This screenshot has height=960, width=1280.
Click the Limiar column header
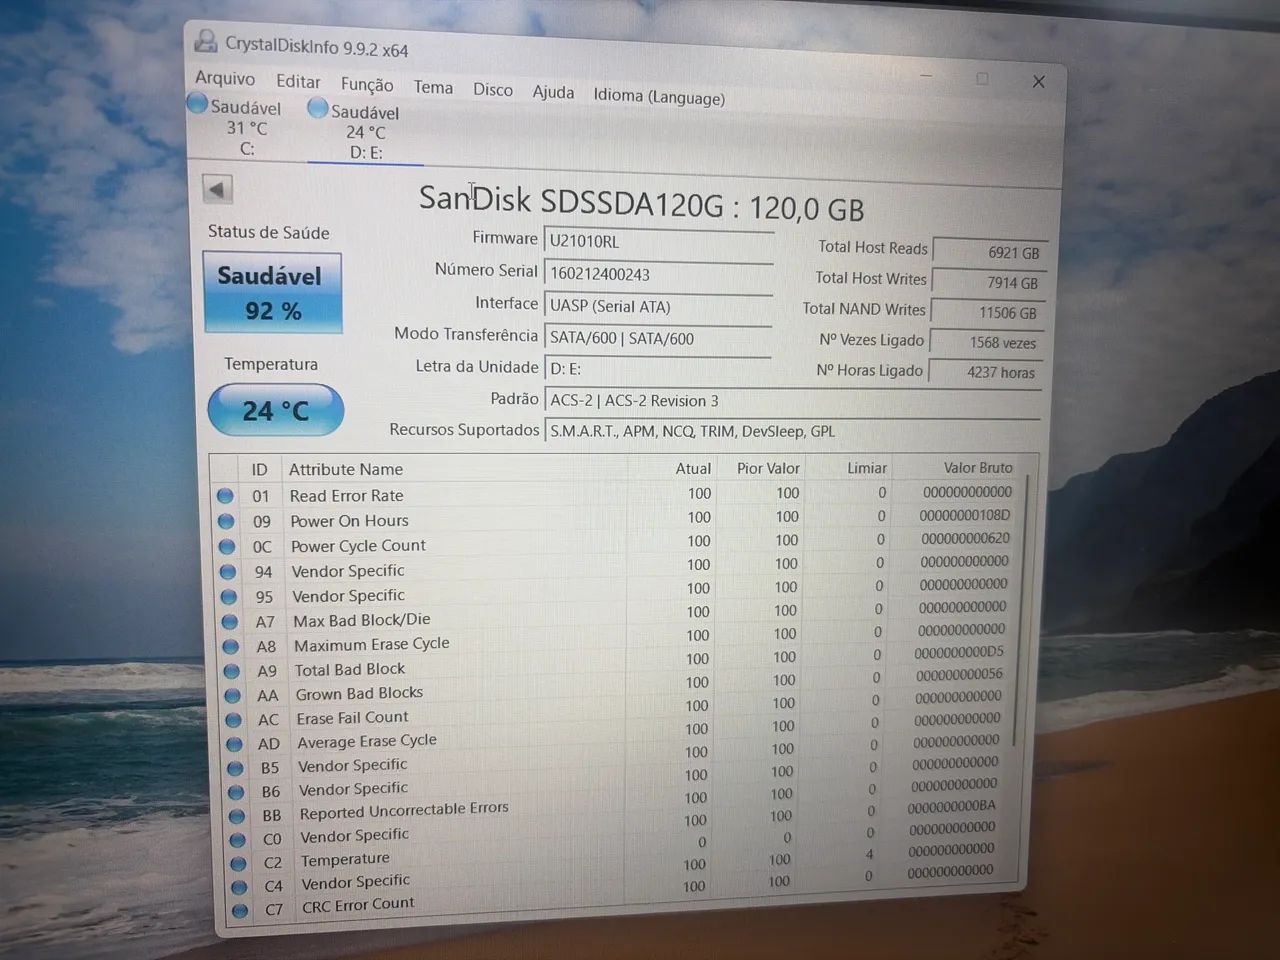click(867, 467)
